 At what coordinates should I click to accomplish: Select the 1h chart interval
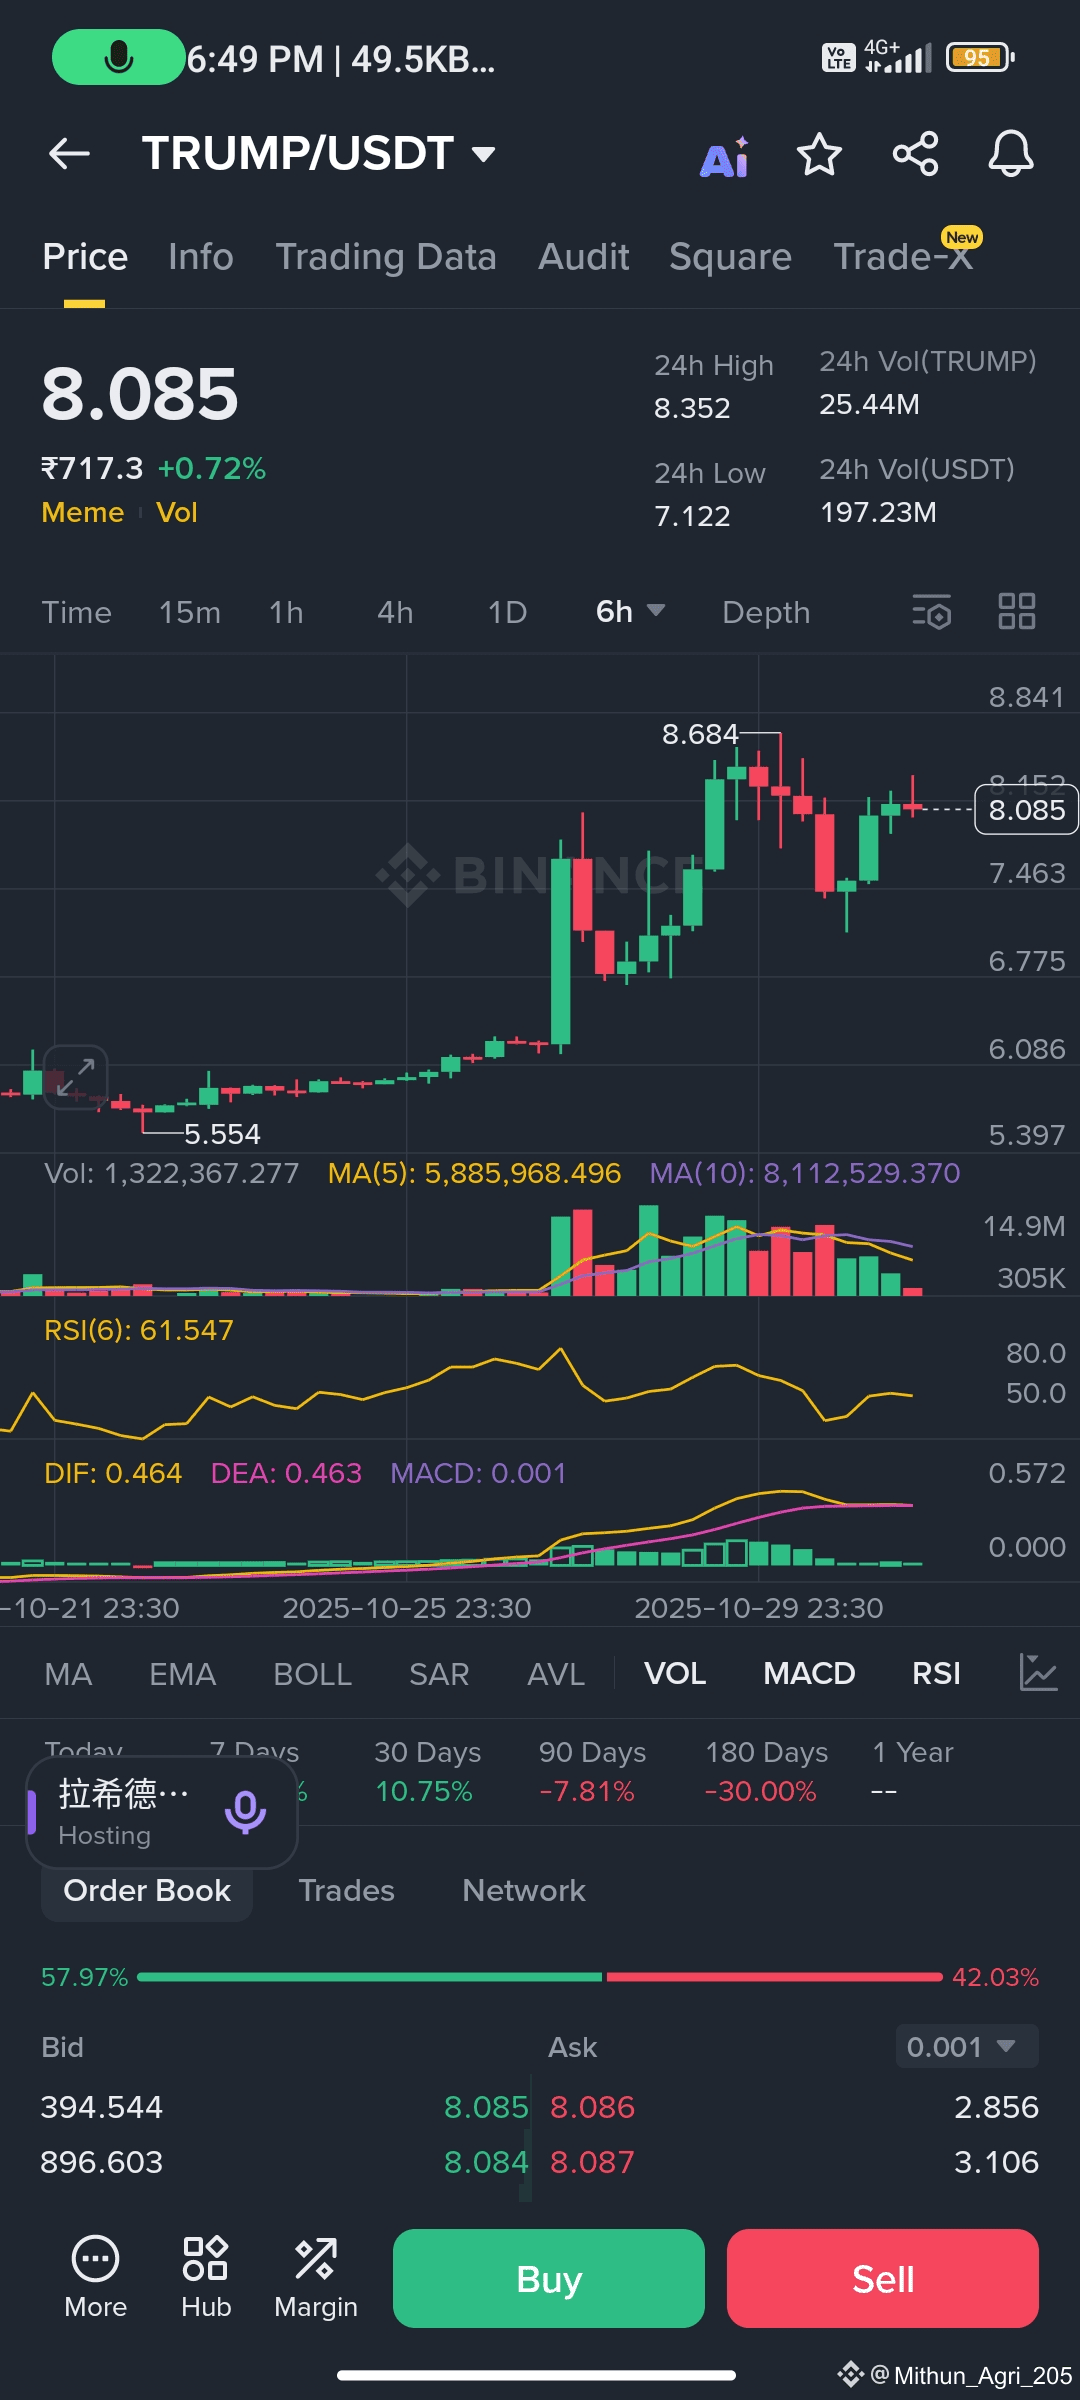point(286,612)
